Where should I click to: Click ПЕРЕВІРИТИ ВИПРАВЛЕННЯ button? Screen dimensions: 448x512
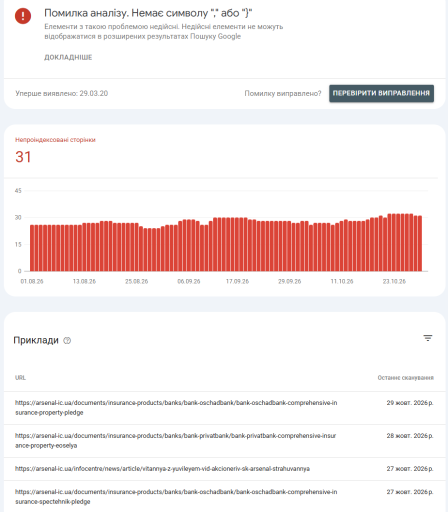(x=381, y=93)
